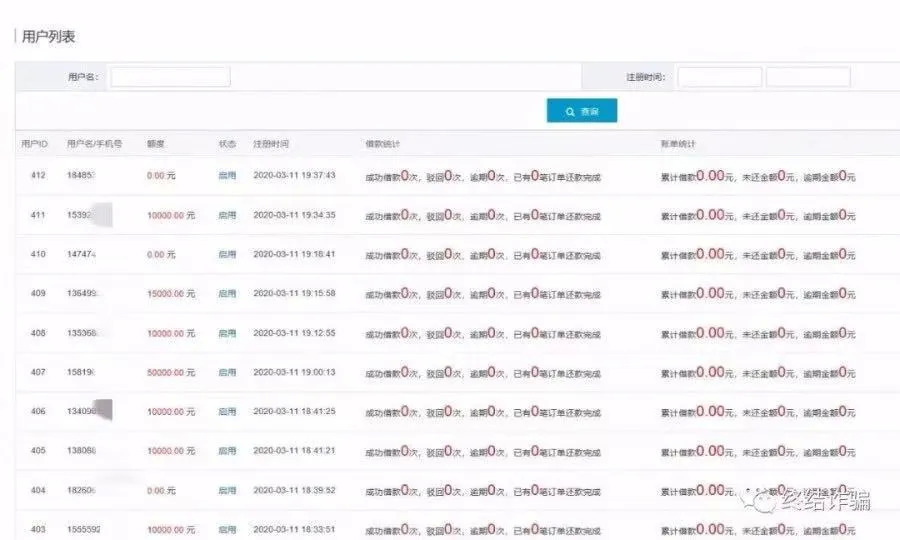Click 启用 status for user 407

point(227,372)
